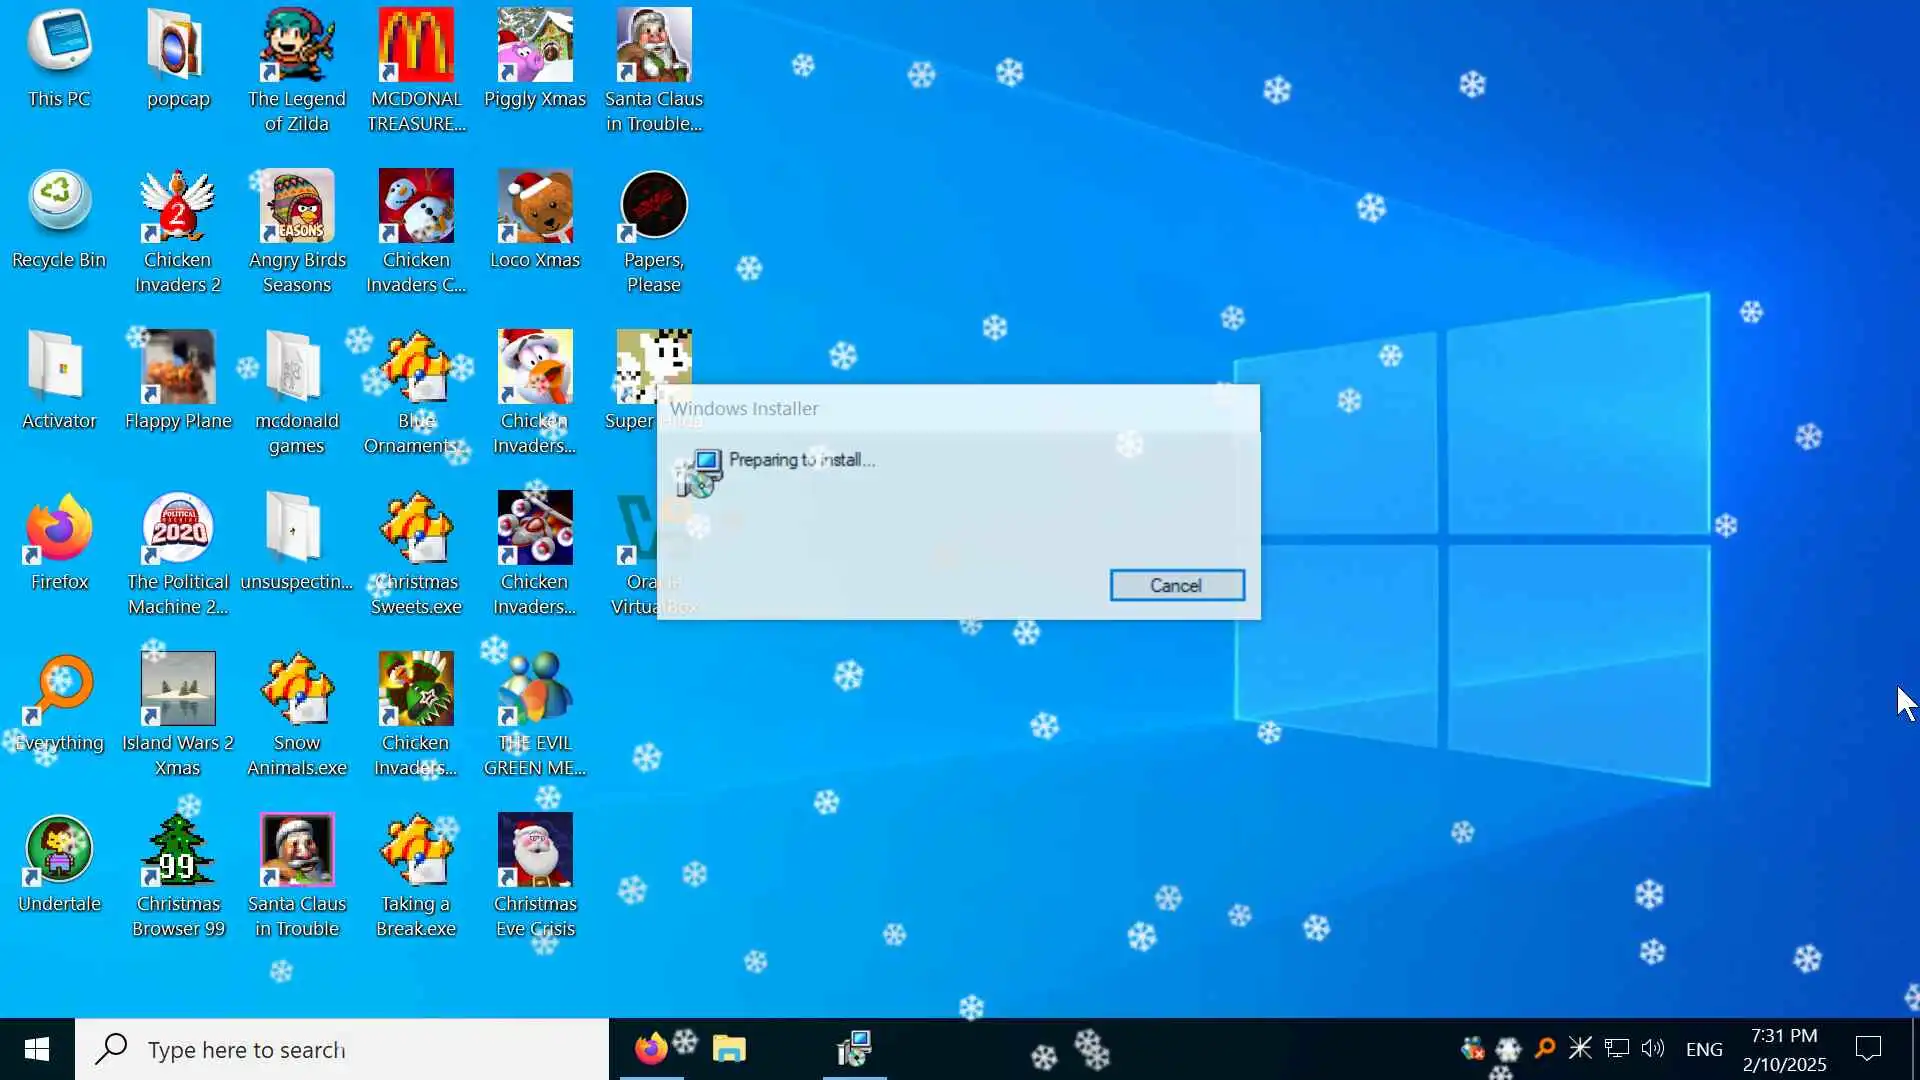
Task: Open volume control in system tray
Action: point(1652,1048)
